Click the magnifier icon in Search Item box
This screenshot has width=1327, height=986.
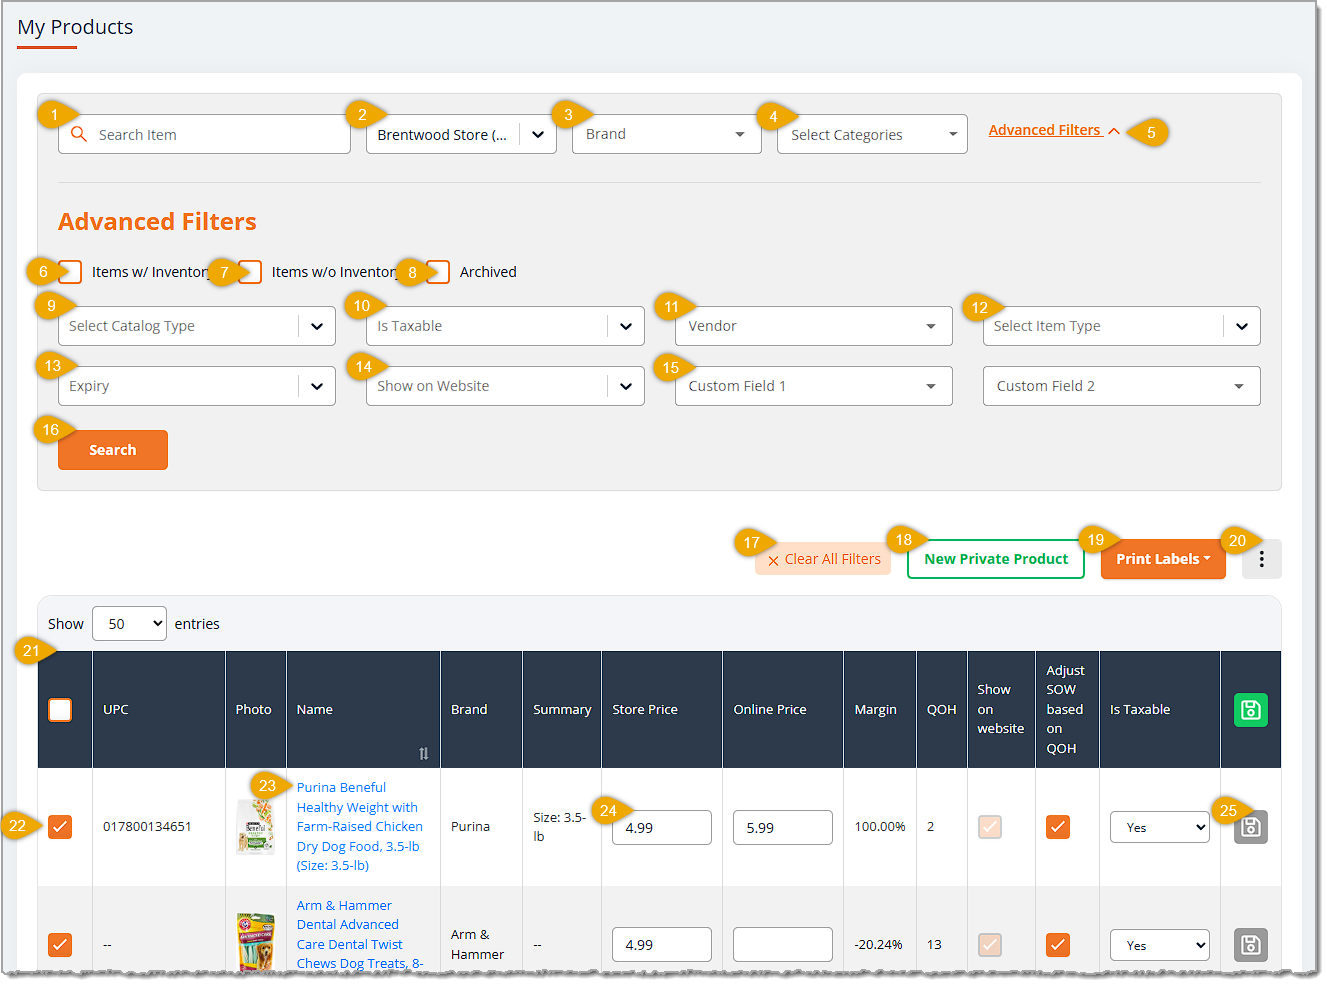coord(79,134)
